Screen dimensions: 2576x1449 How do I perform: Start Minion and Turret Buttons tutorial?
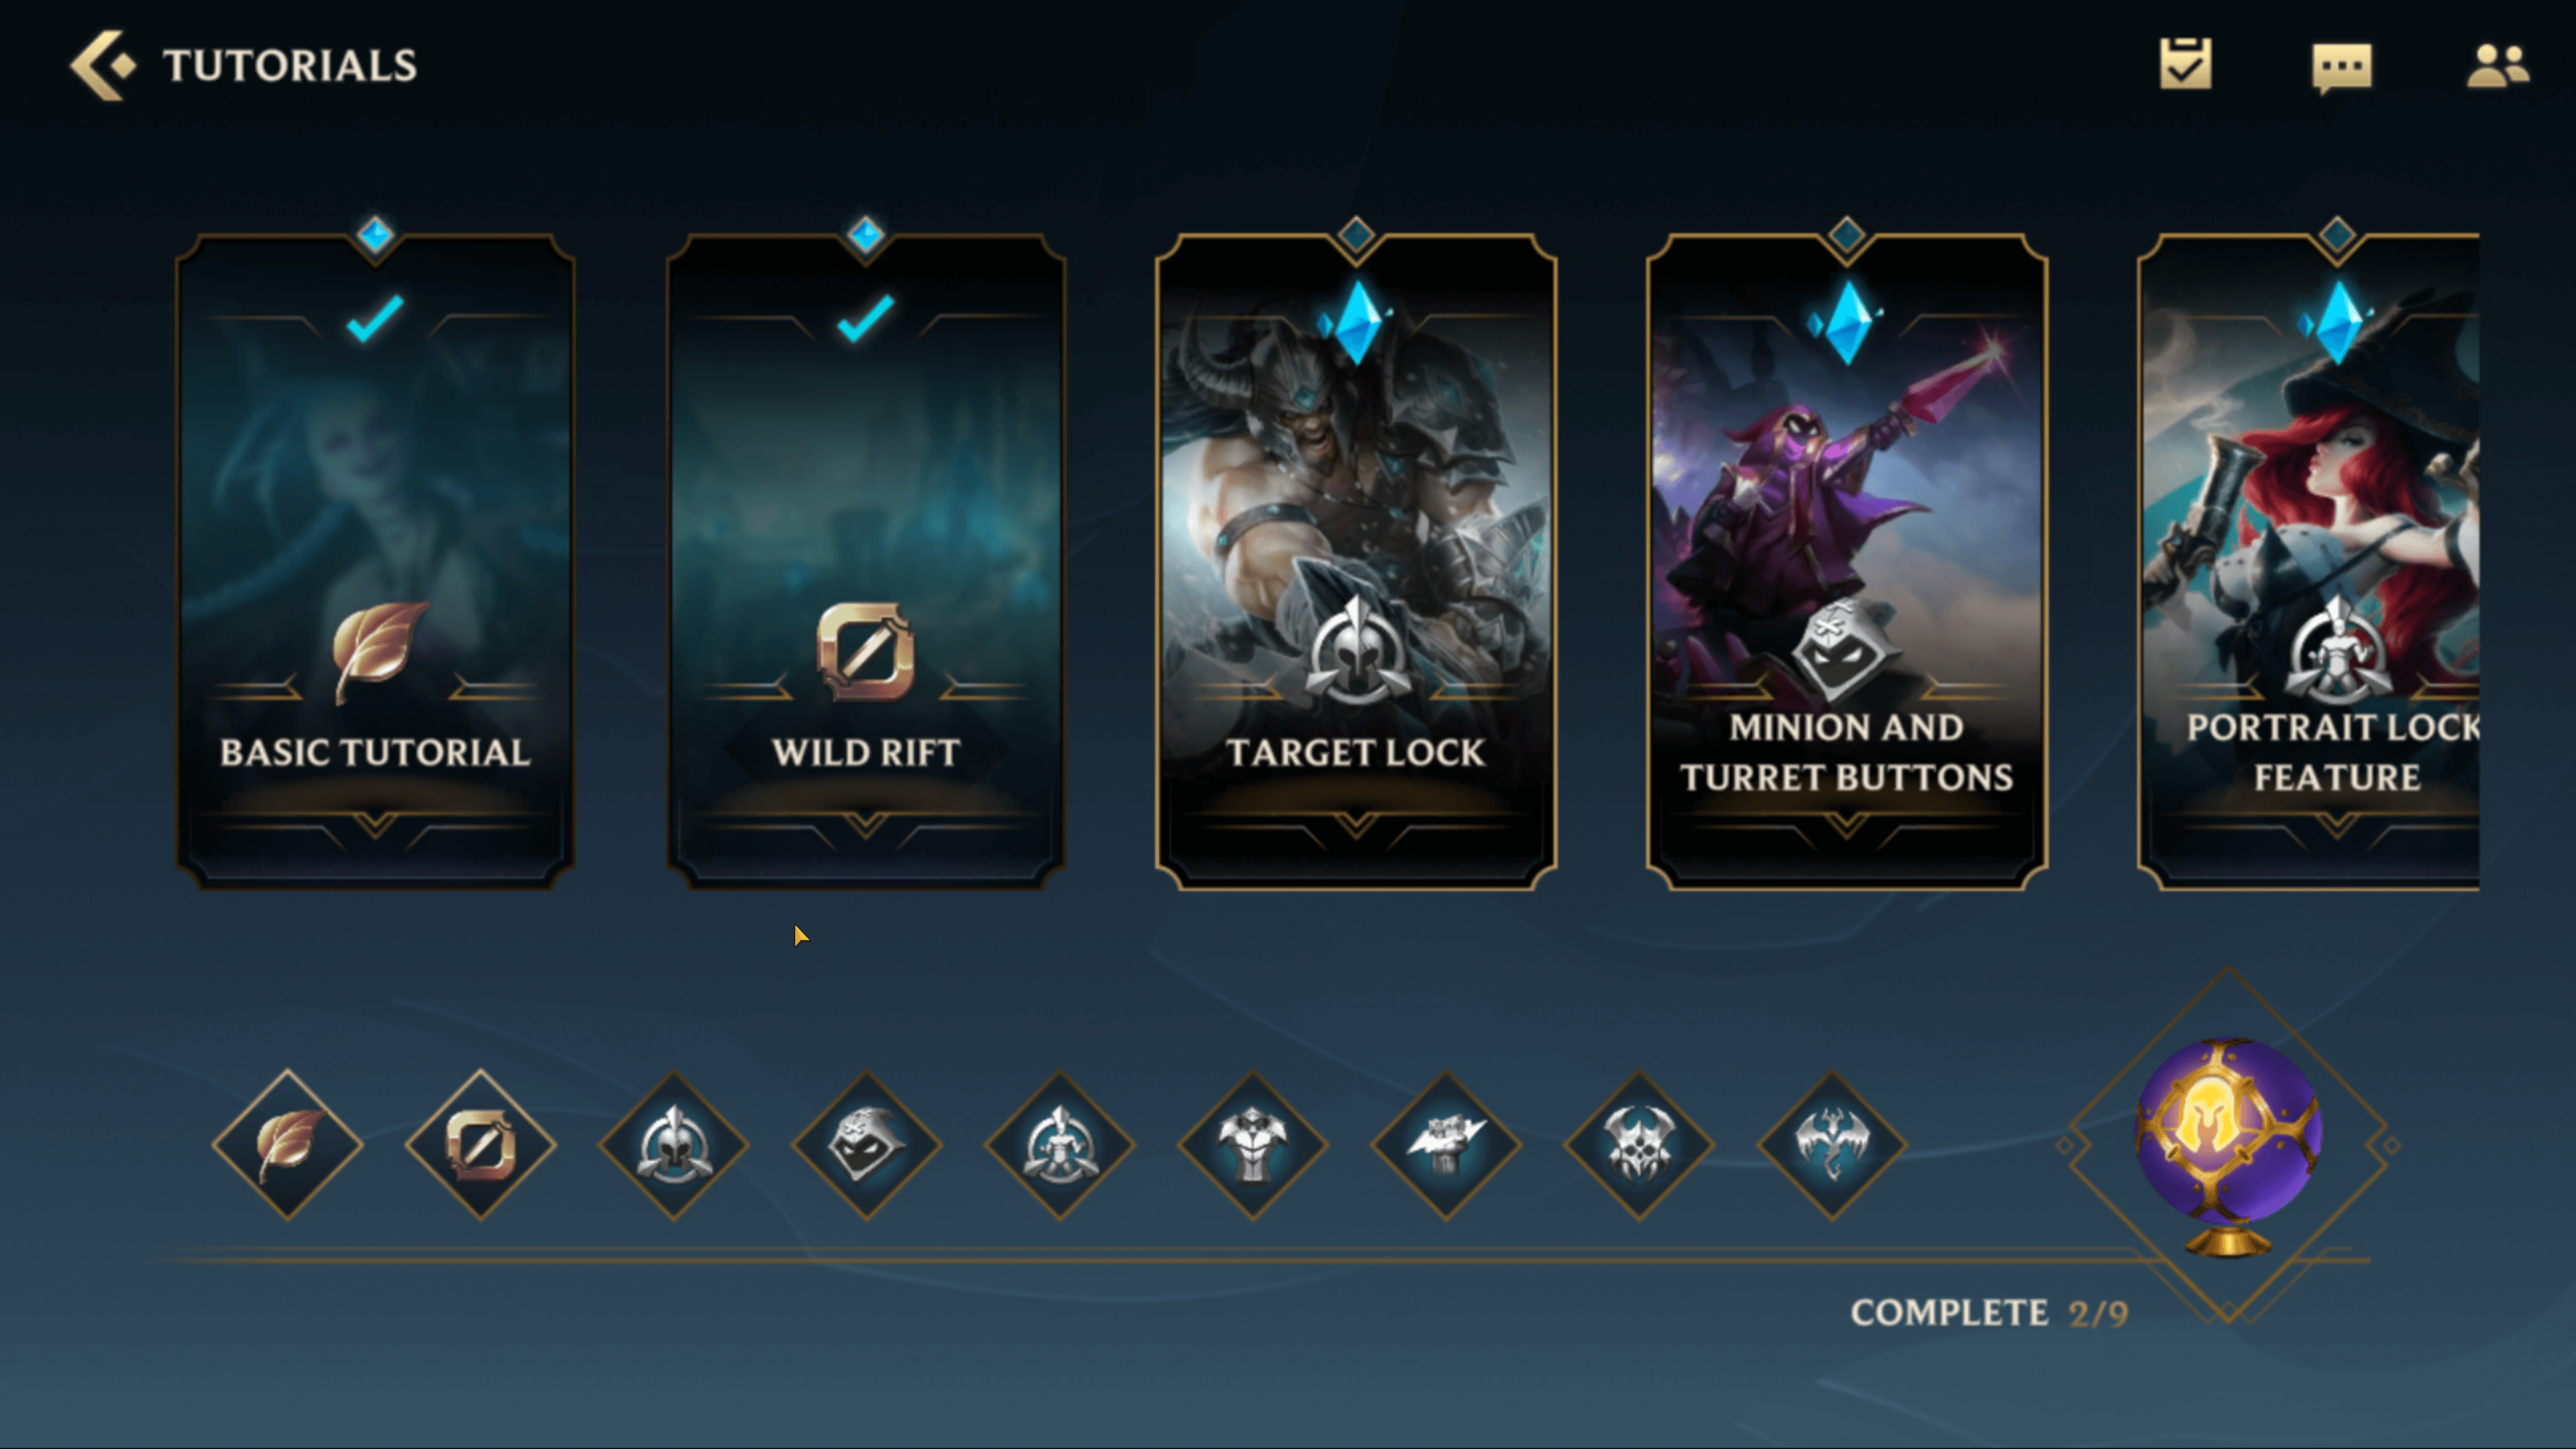[1847, 560]
